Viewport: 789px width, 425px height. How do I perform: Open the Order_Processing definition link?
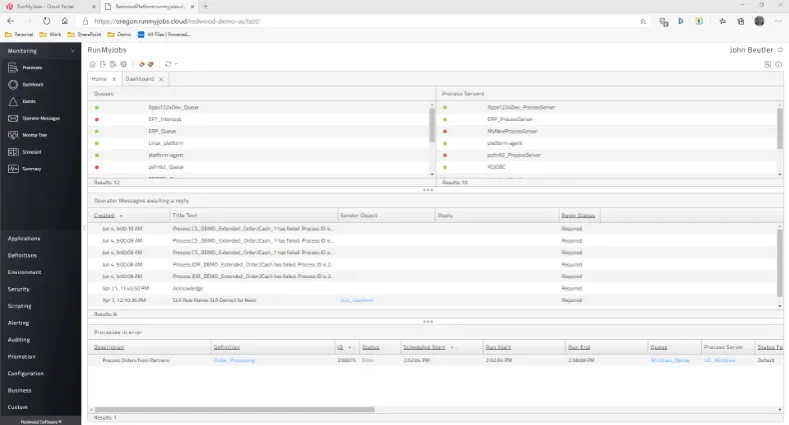tap(234, 360)
